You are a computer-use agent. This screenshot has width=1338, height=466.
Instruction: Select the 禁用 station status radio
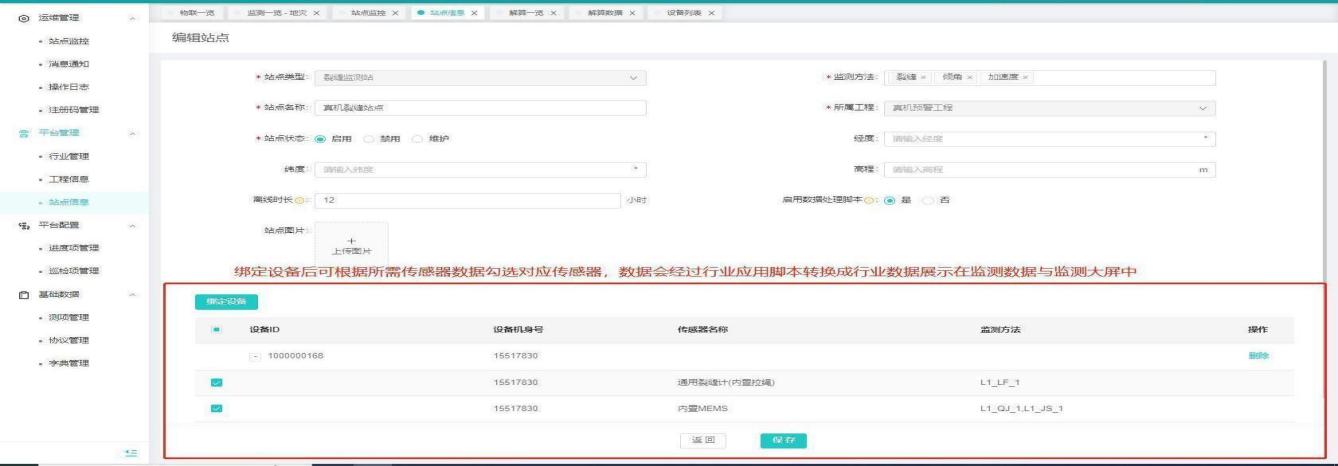tap(369, 138)
